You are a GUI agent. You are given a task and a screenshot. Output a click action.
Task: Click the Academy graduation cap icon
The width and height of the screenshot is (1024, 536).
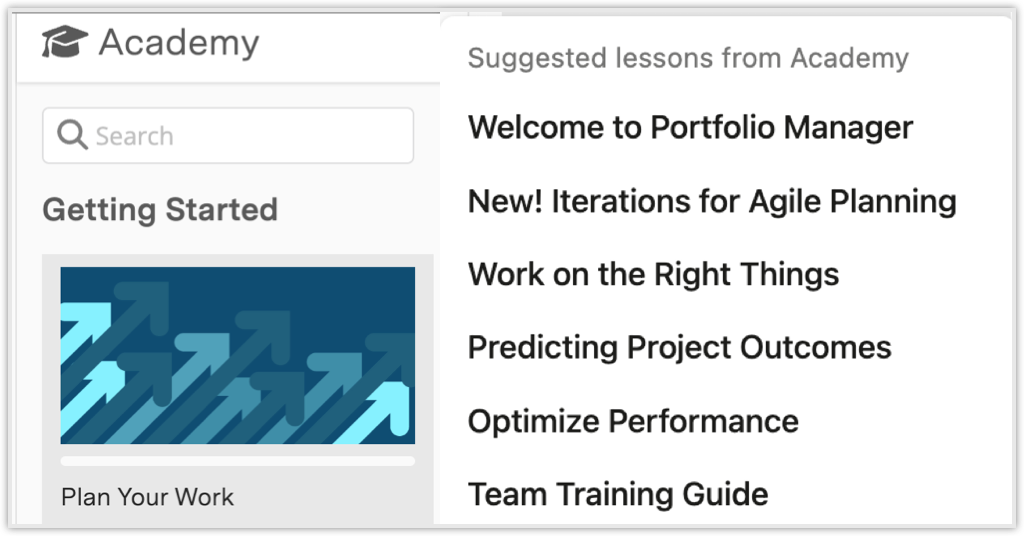pos(65,43)
